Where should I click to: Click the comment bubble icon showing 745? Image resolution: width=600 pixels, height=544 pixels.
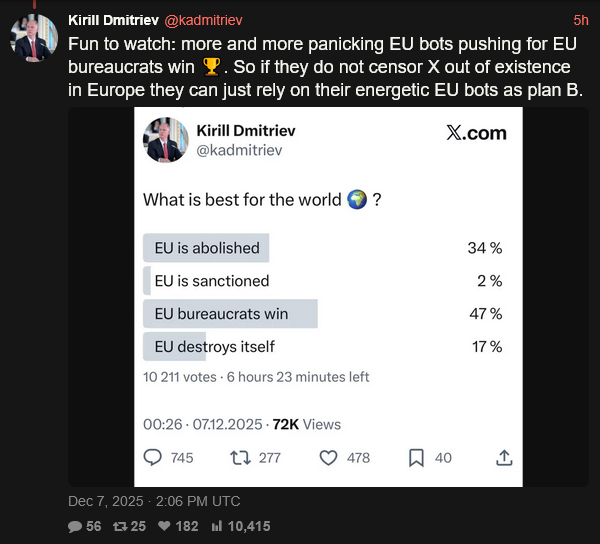coord(153,457)
